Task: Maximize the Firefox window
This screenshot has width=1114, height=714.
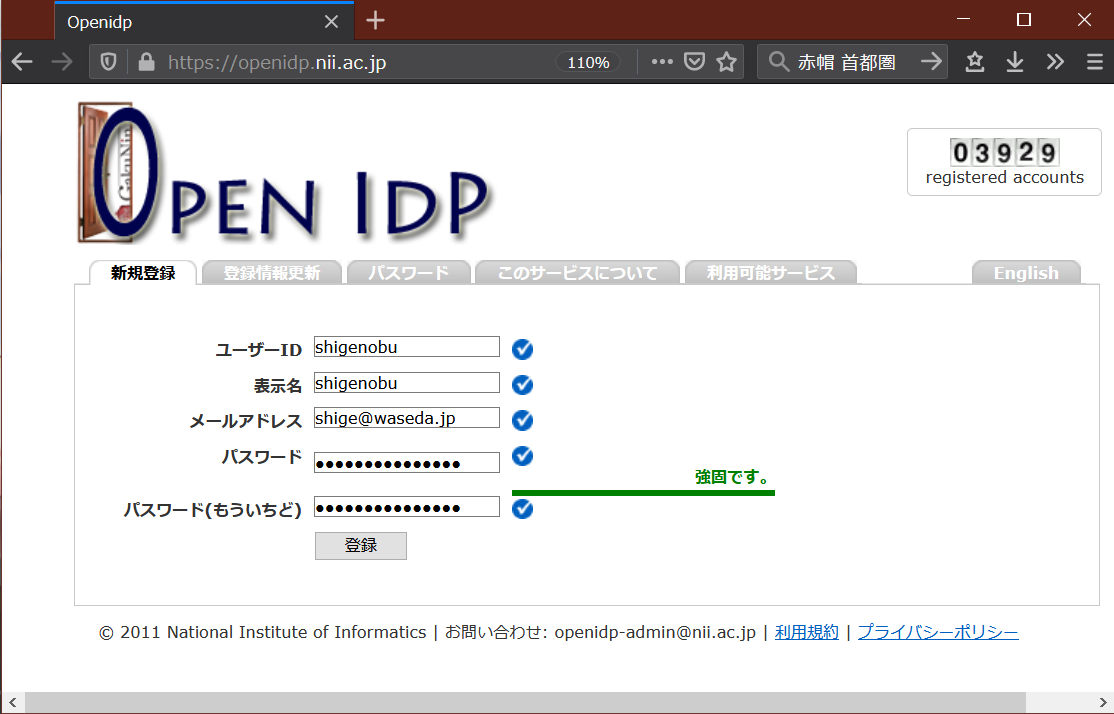Action: [1024, 19]
